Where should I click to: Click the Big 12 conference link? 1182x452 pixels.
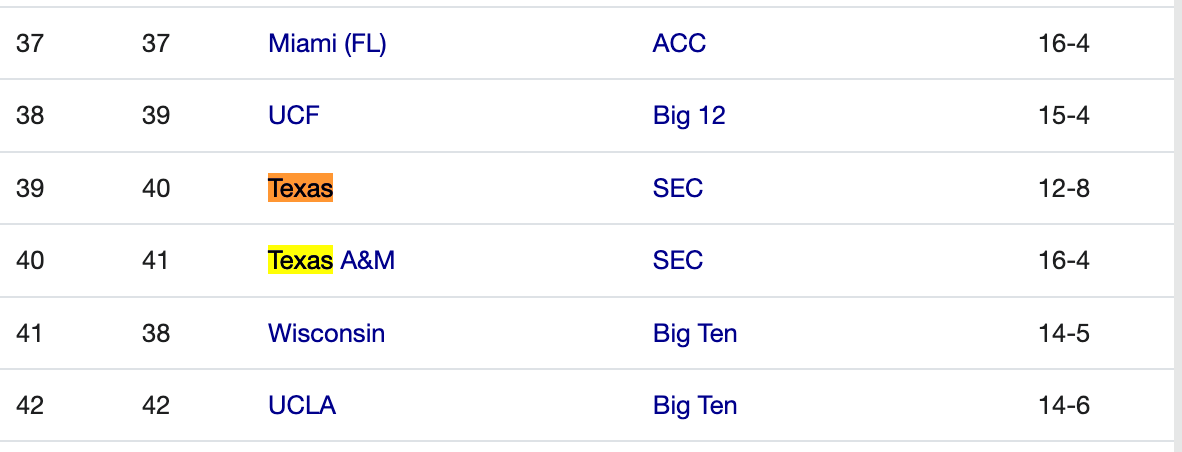click(689, 116)
